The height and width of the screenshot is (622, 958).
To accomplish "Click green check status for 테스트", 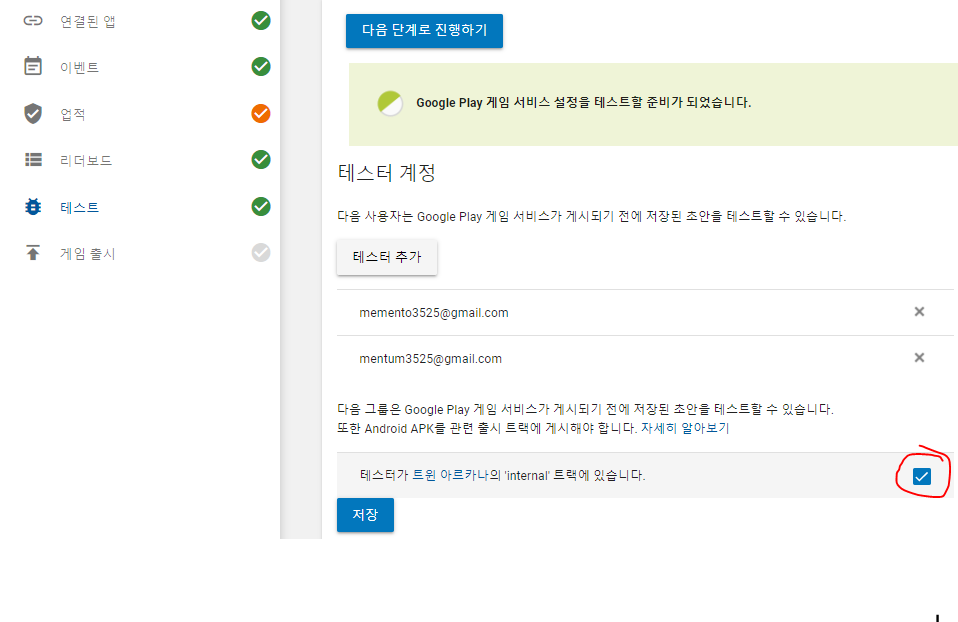I will point(261,207).
